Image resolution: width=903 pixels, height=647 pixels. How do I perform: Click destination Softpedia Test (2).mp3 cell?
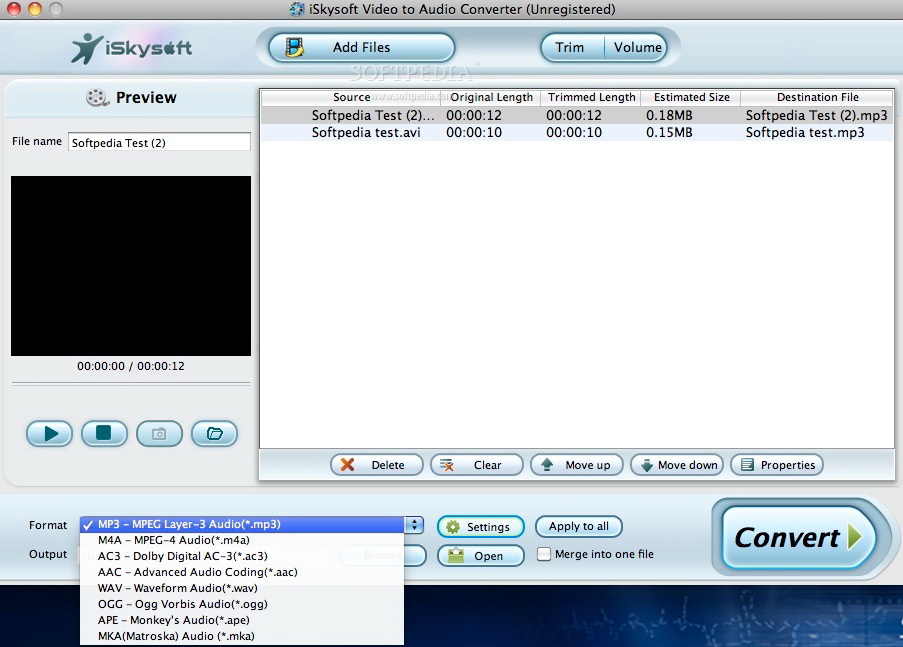tap(817, 115)
